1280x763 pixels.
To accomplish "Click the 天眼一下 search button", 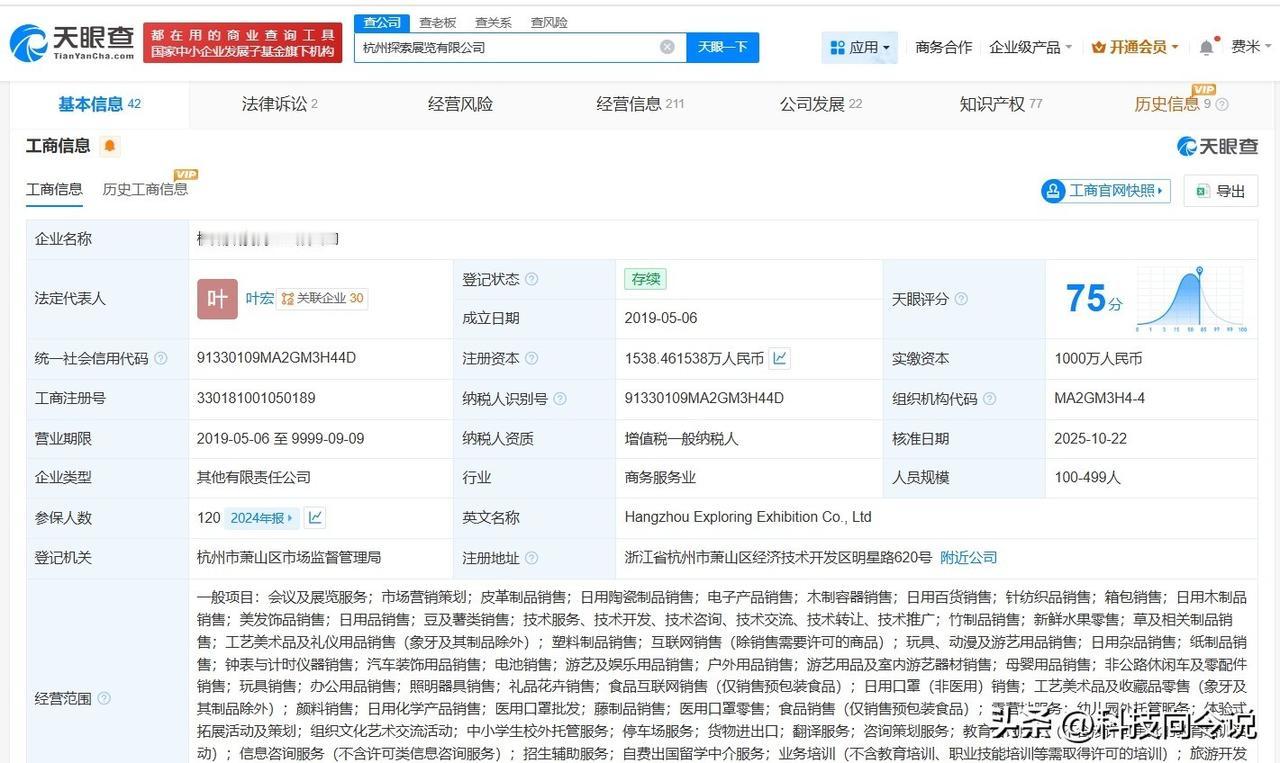I will [723, 47].
